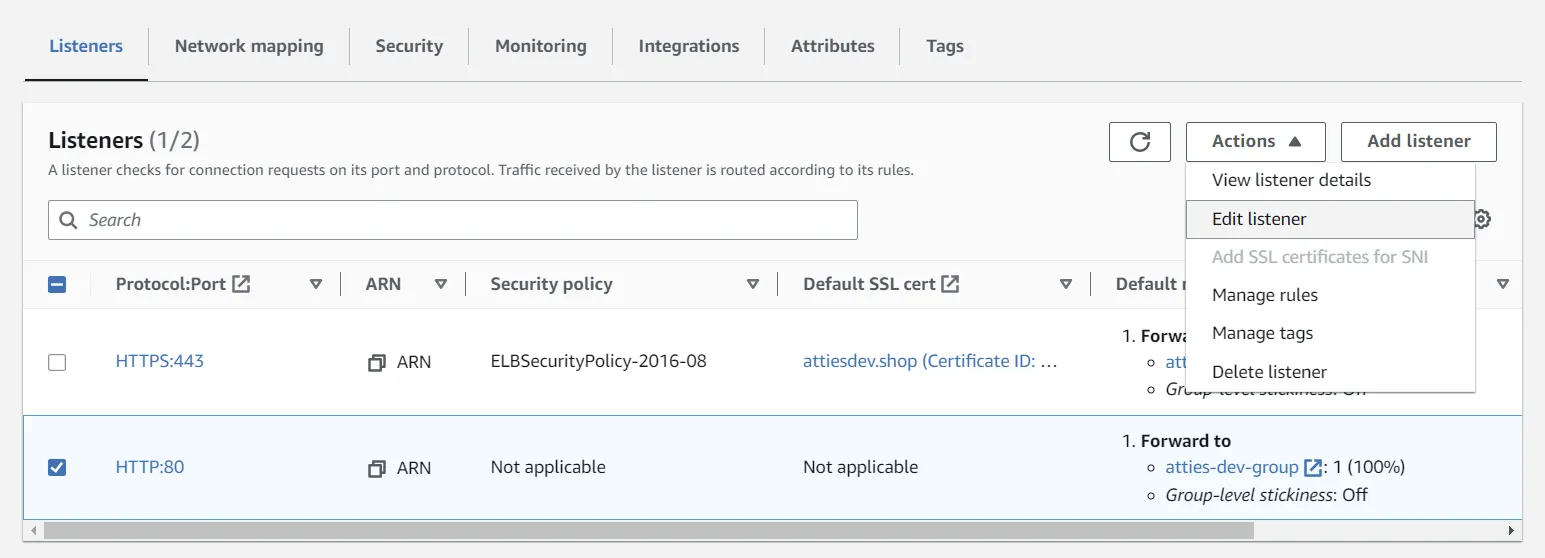Viewport: 1545px width, 558px height.
Task: Uncheck the HTTP:80 listener row checkbox
Action: point(57,467)
